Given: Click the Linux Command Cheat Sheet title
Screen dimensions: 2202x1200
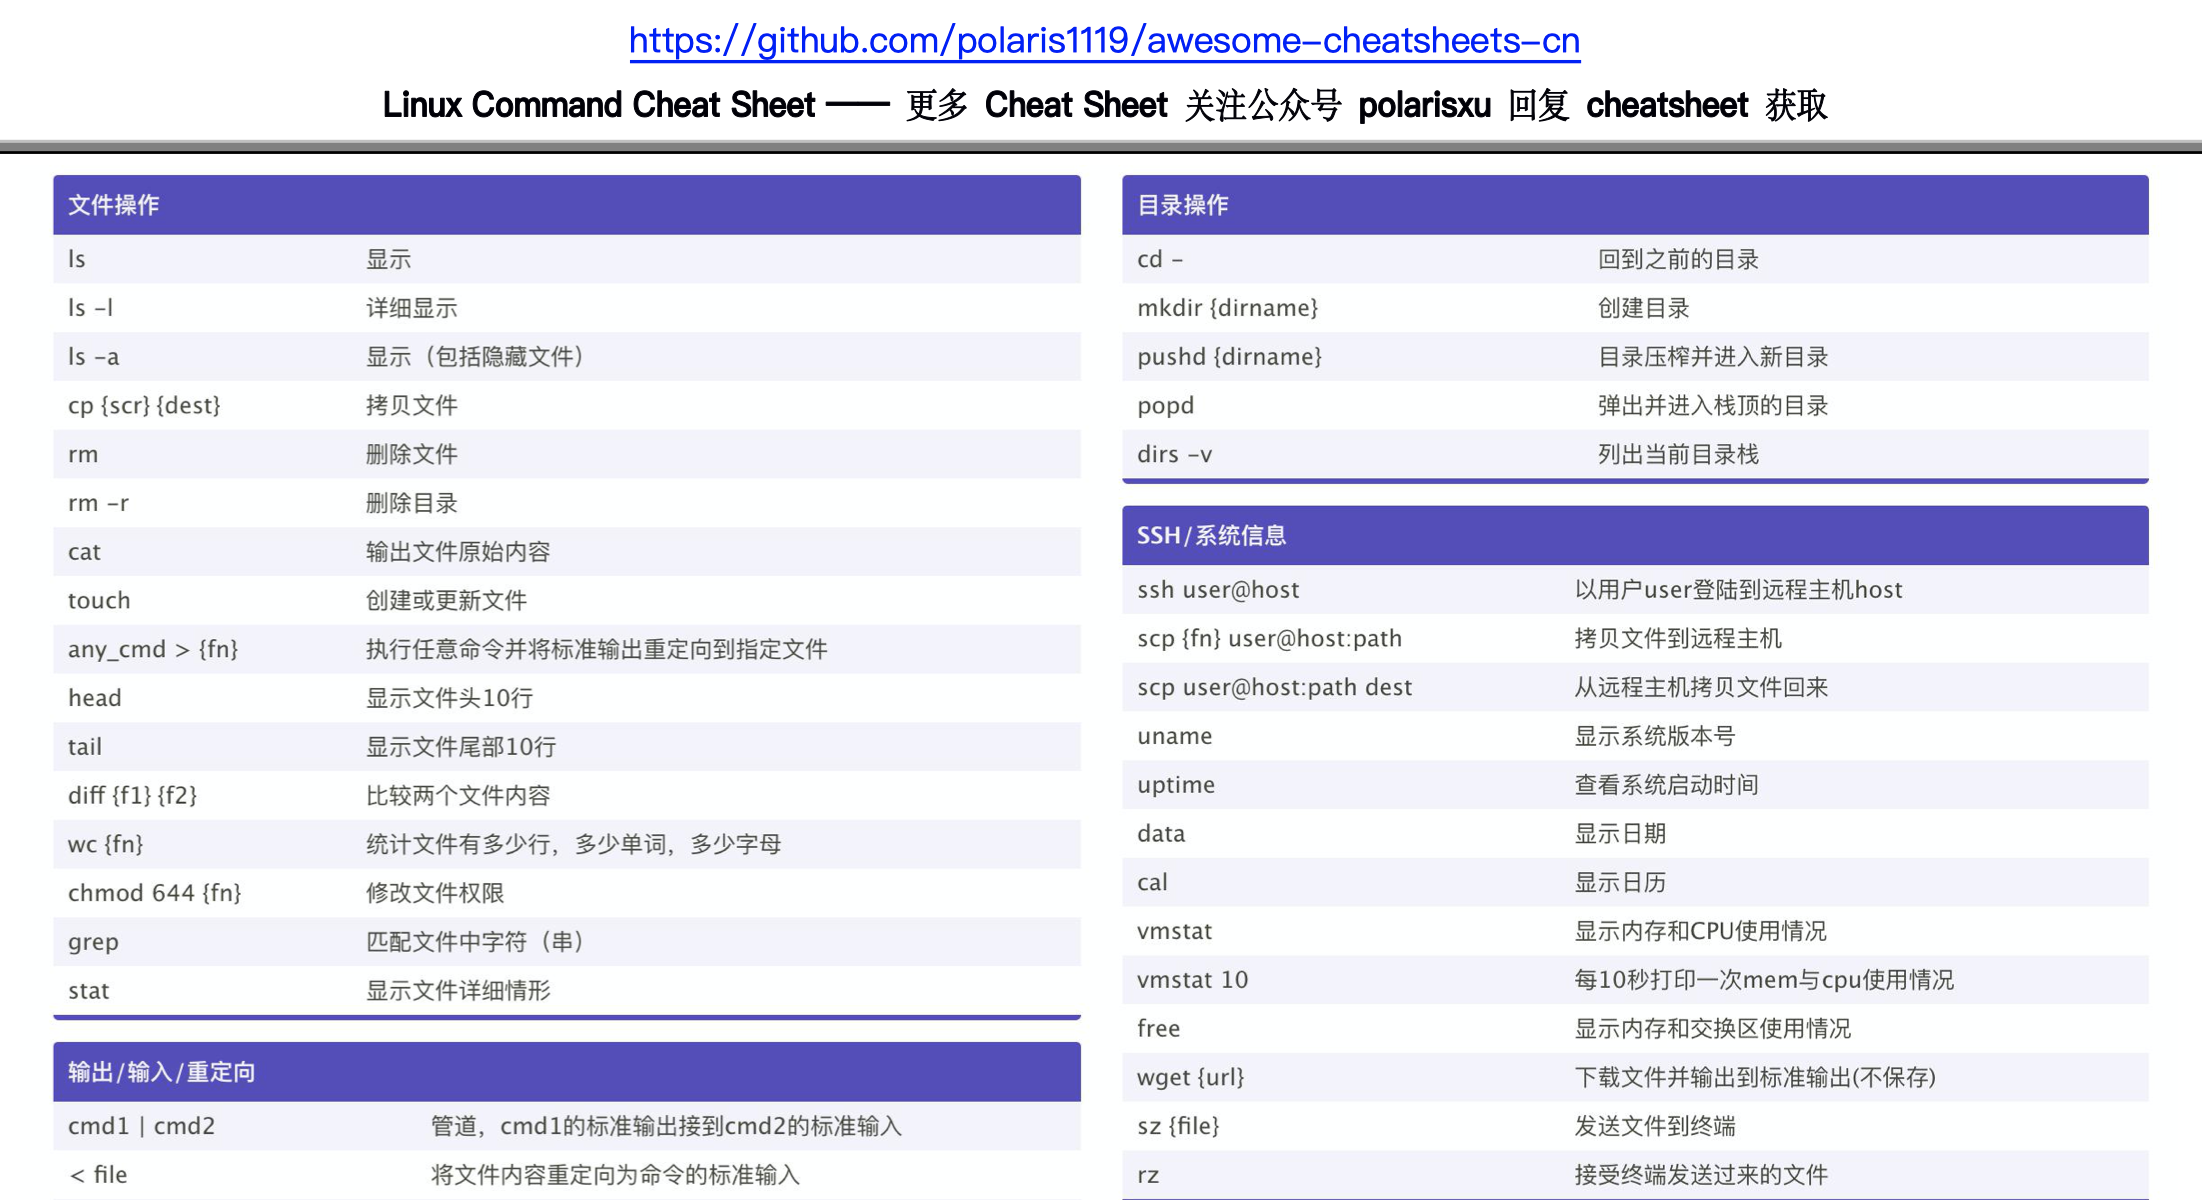Looking at the screenshot, I should point(598,105).
